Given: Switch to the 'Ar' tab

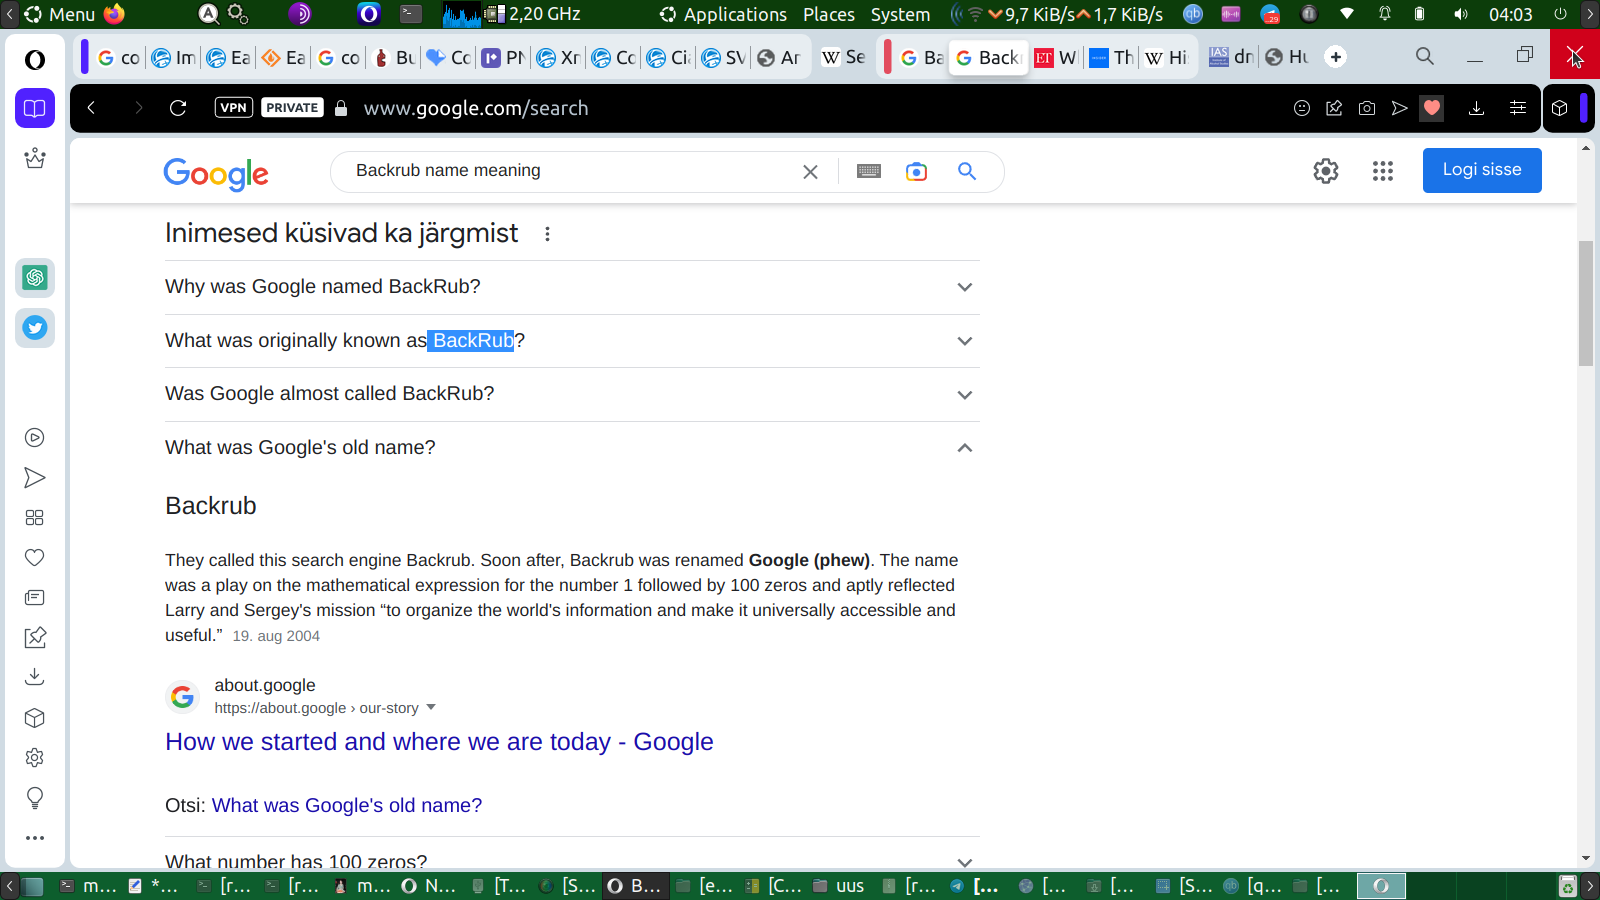Looking at the screenshot, I should coord(779,57).
